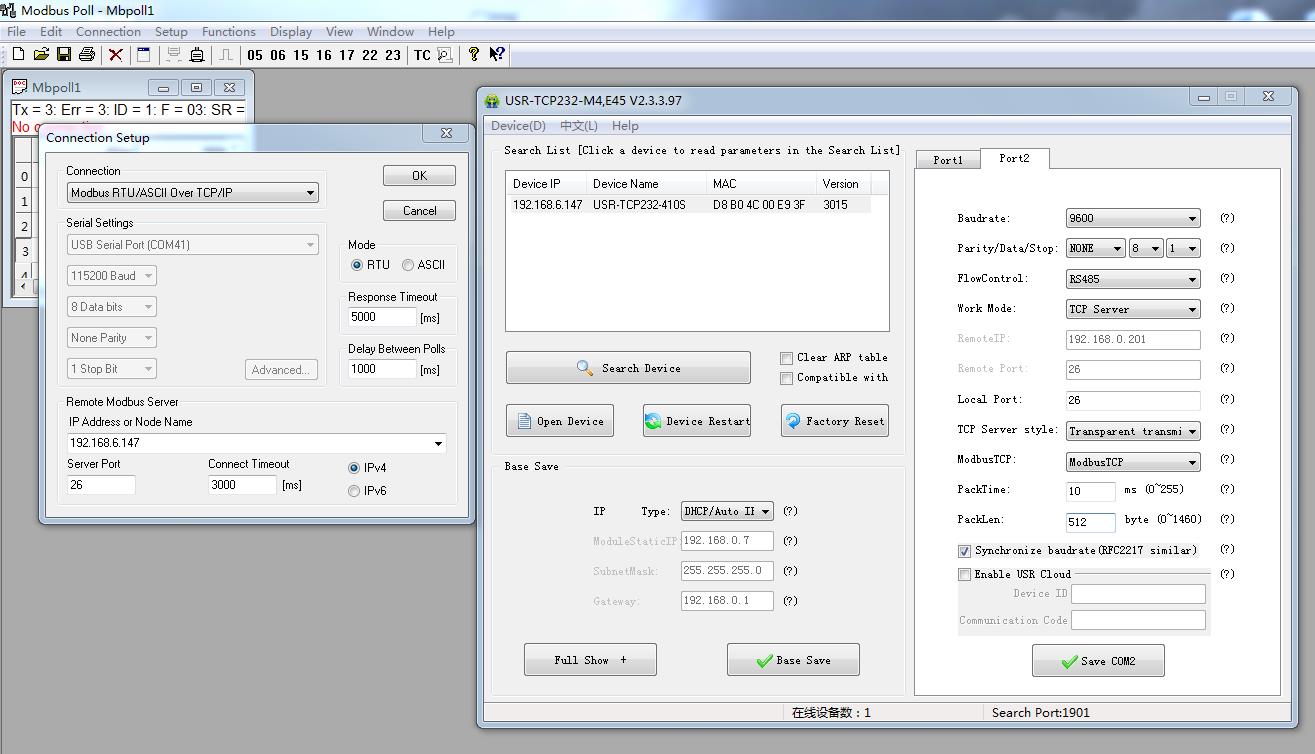Click the function 16 toolbar button
The height and width of the screenshot is (754, 1315).
(324, 55)
